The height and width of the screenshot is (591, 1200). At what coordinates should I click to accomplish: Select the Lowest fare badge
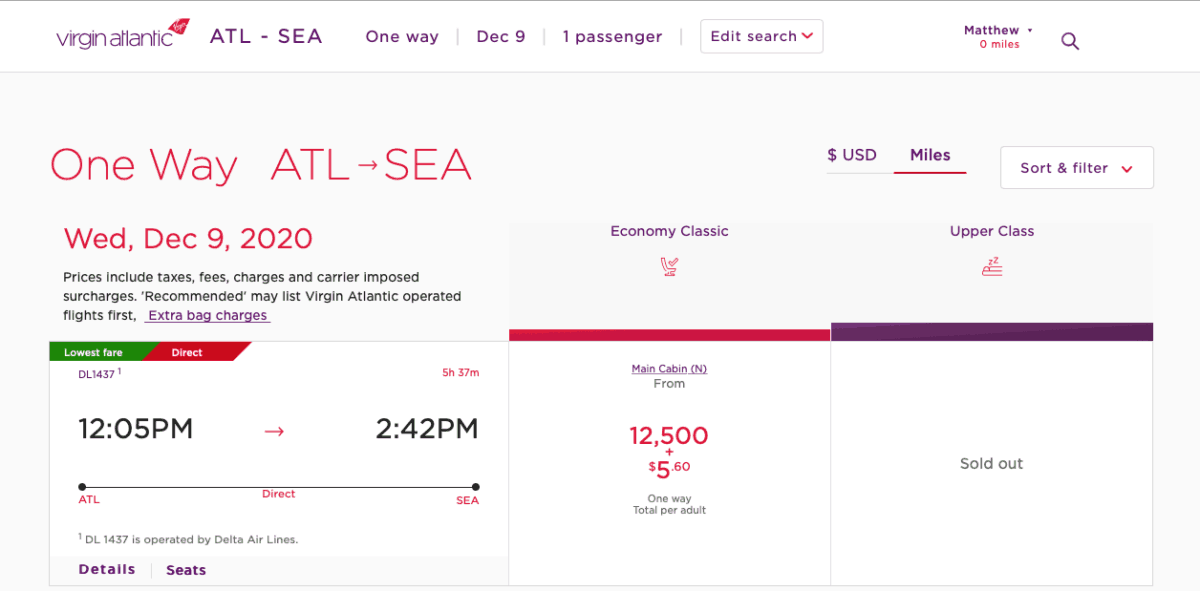95,351
